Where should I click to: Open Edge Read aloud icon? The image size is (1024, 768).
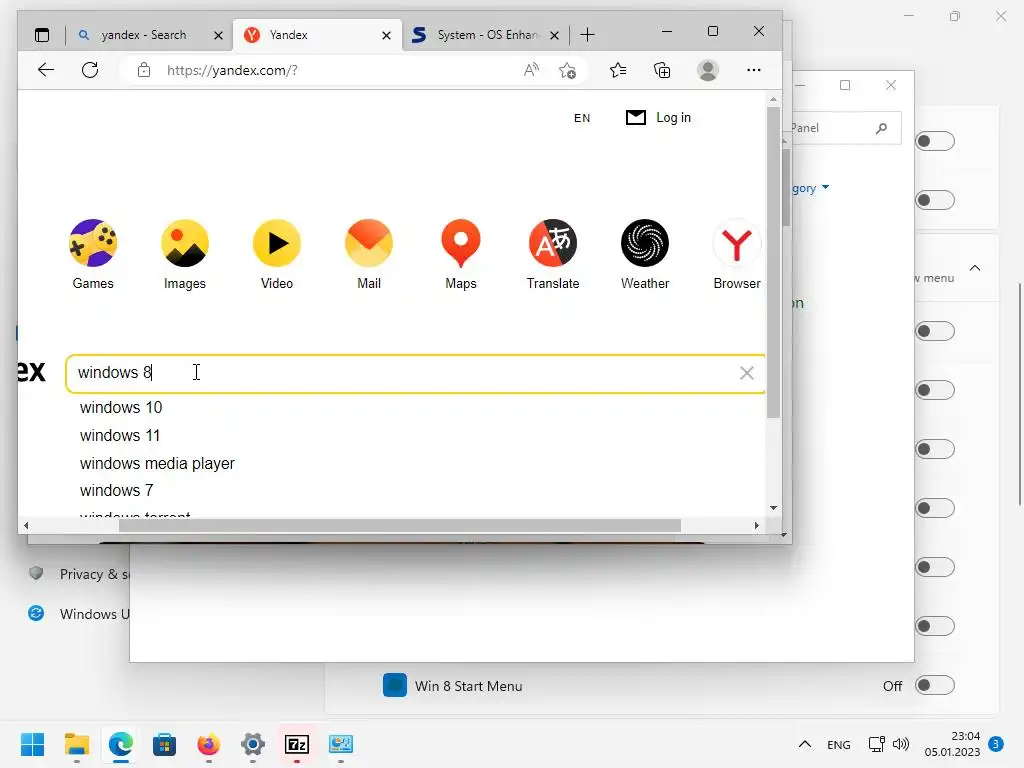(532, 70)
